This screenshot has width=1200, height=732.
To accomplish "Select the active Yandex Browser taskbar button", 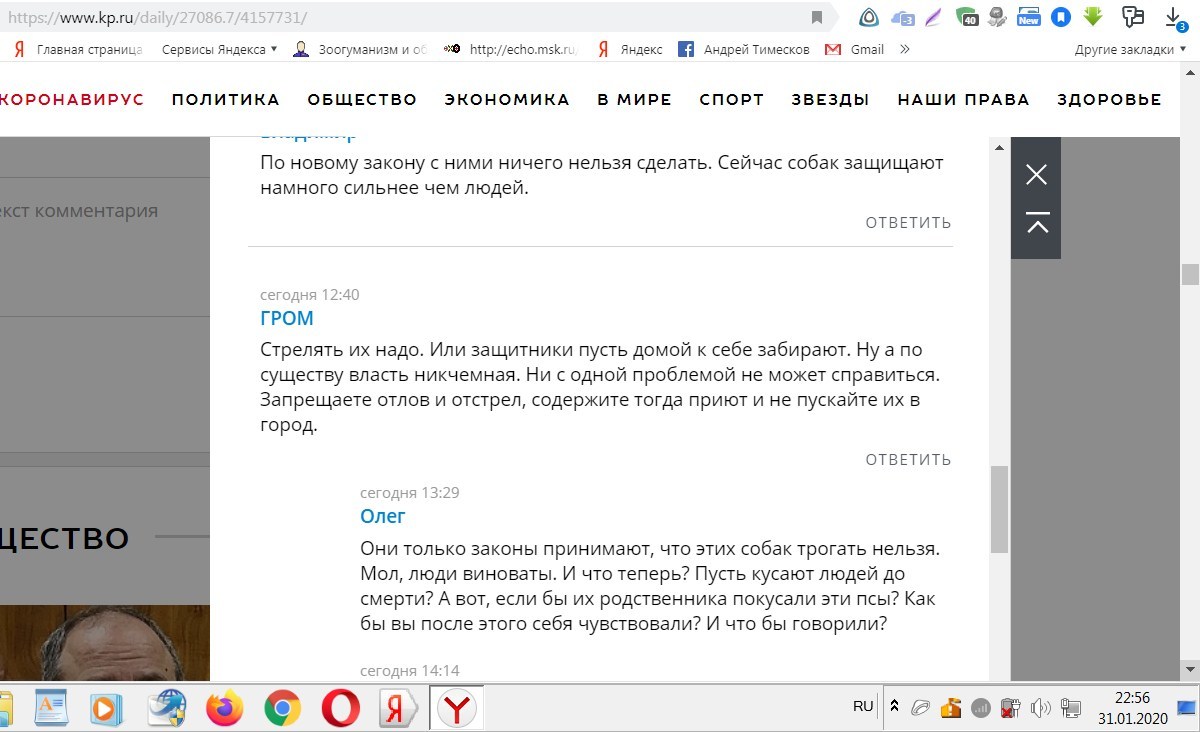I will click(x=458, y=709).
